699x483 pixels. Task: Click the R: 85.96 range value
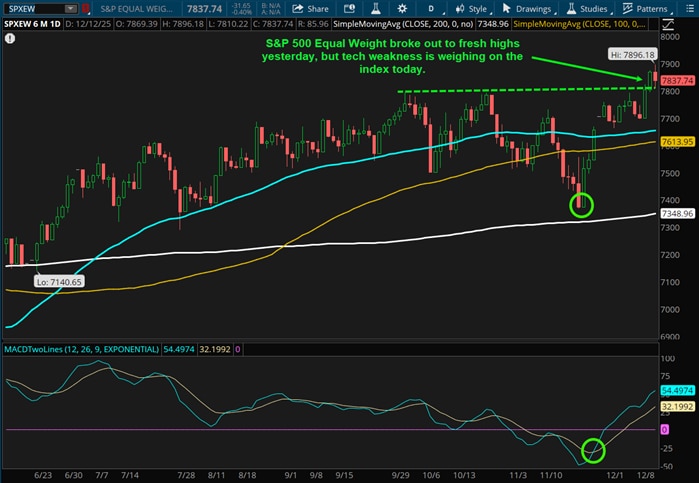click(313, 24)
